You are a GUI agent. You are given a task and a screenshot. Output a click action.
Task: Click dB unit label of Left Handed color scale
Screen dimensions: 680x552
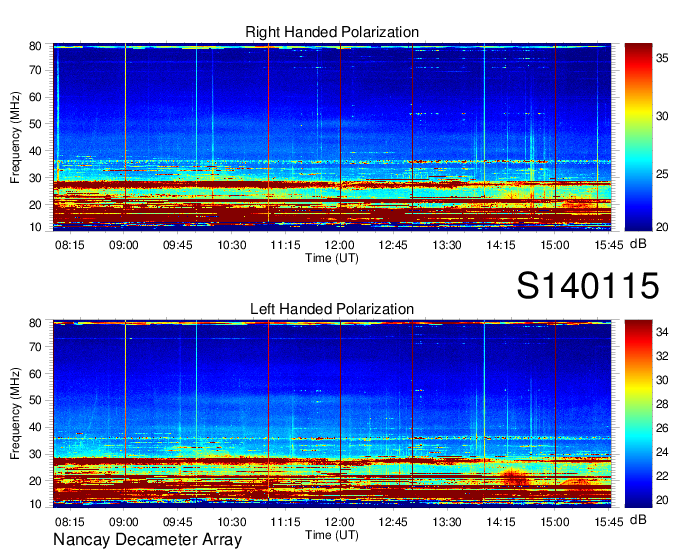pyautogui.click(x=638, y=520)
